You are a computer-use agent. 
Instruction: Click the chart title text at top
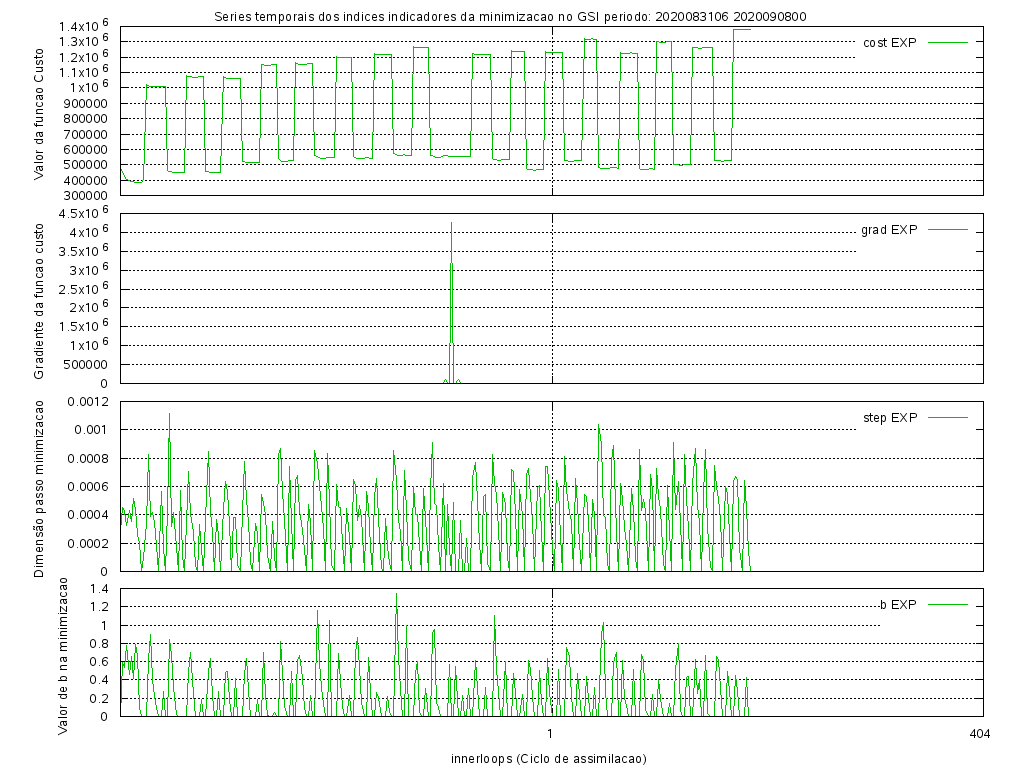pyautogui.click(x=511, y=16)
